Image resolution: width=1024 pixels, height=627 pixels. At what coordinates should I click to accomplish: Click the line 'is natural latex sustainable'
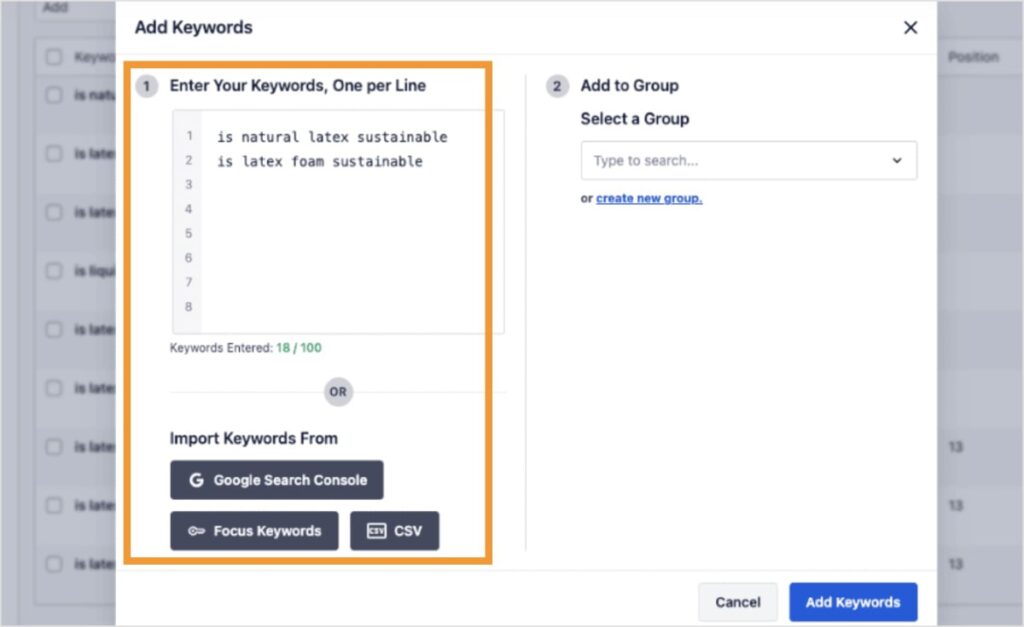click(332, 137)
